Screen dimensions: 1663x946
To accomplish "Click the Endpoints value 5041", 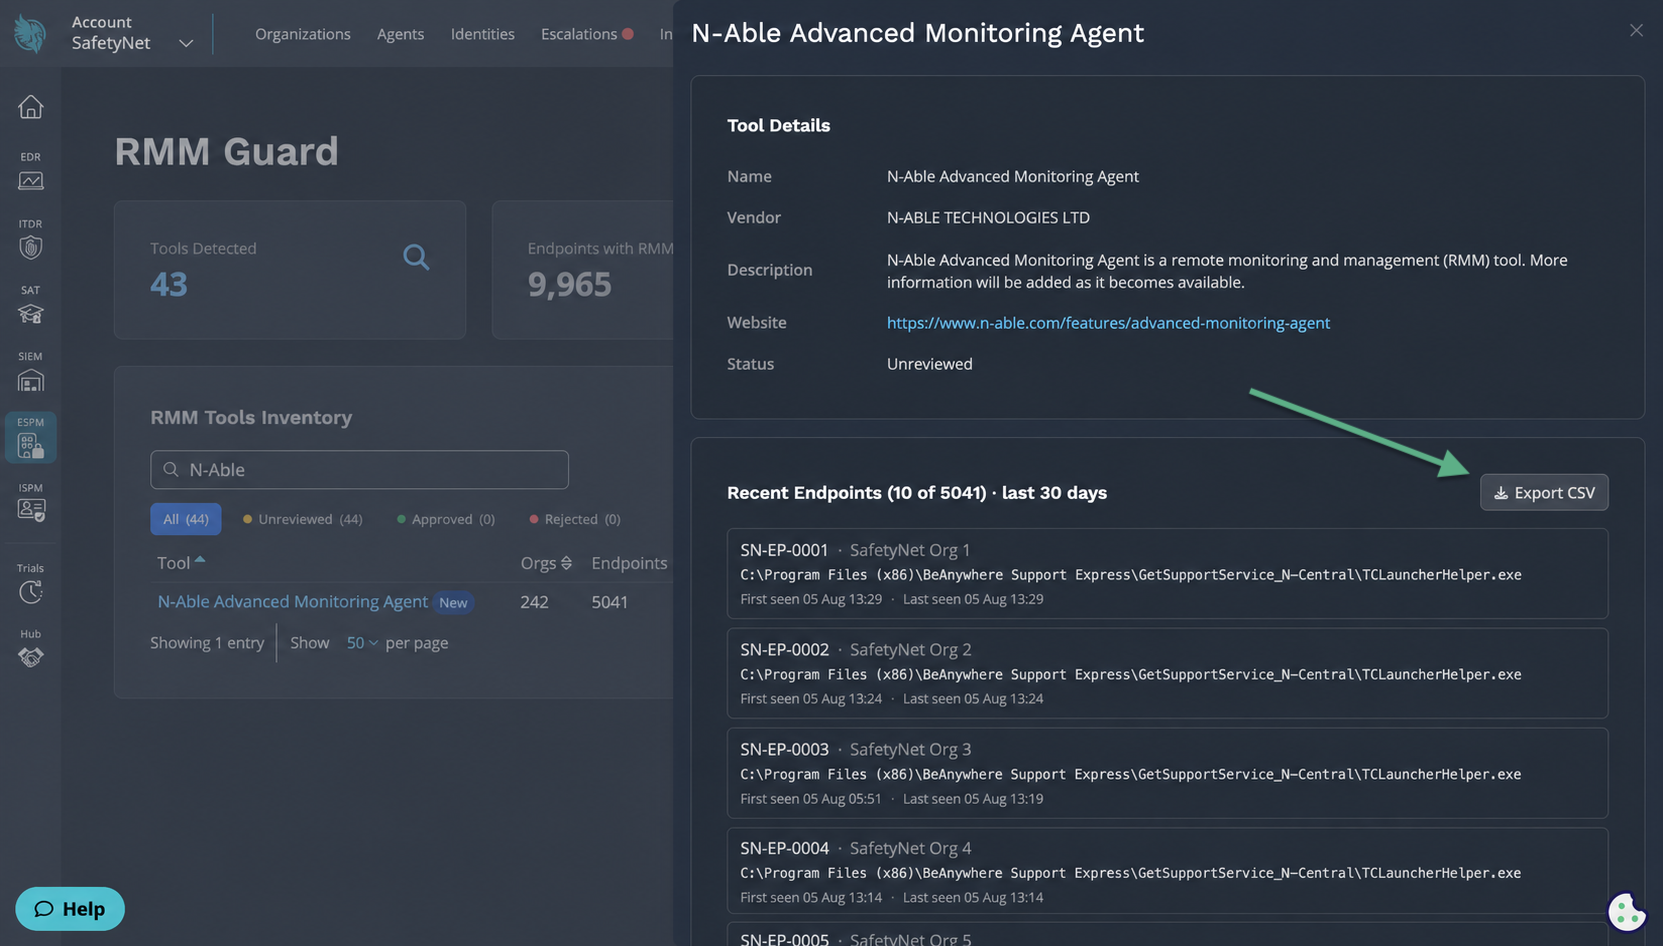I will 609,602.
